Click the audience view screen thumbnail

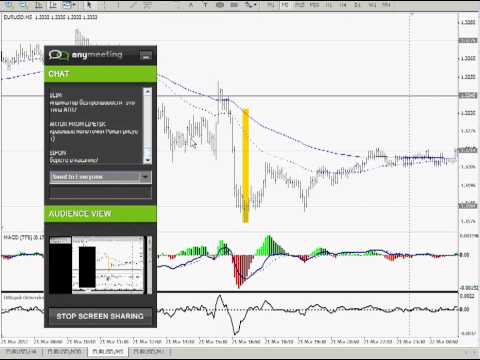(x=97, y=265)
